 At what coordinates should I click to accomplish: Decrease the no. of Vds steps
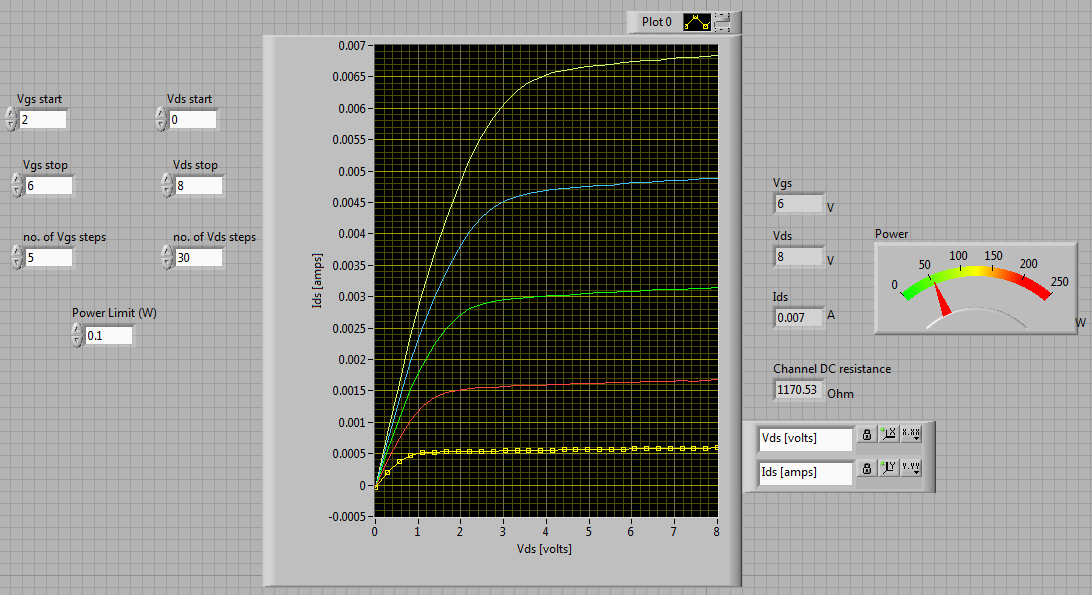(166, 263)
